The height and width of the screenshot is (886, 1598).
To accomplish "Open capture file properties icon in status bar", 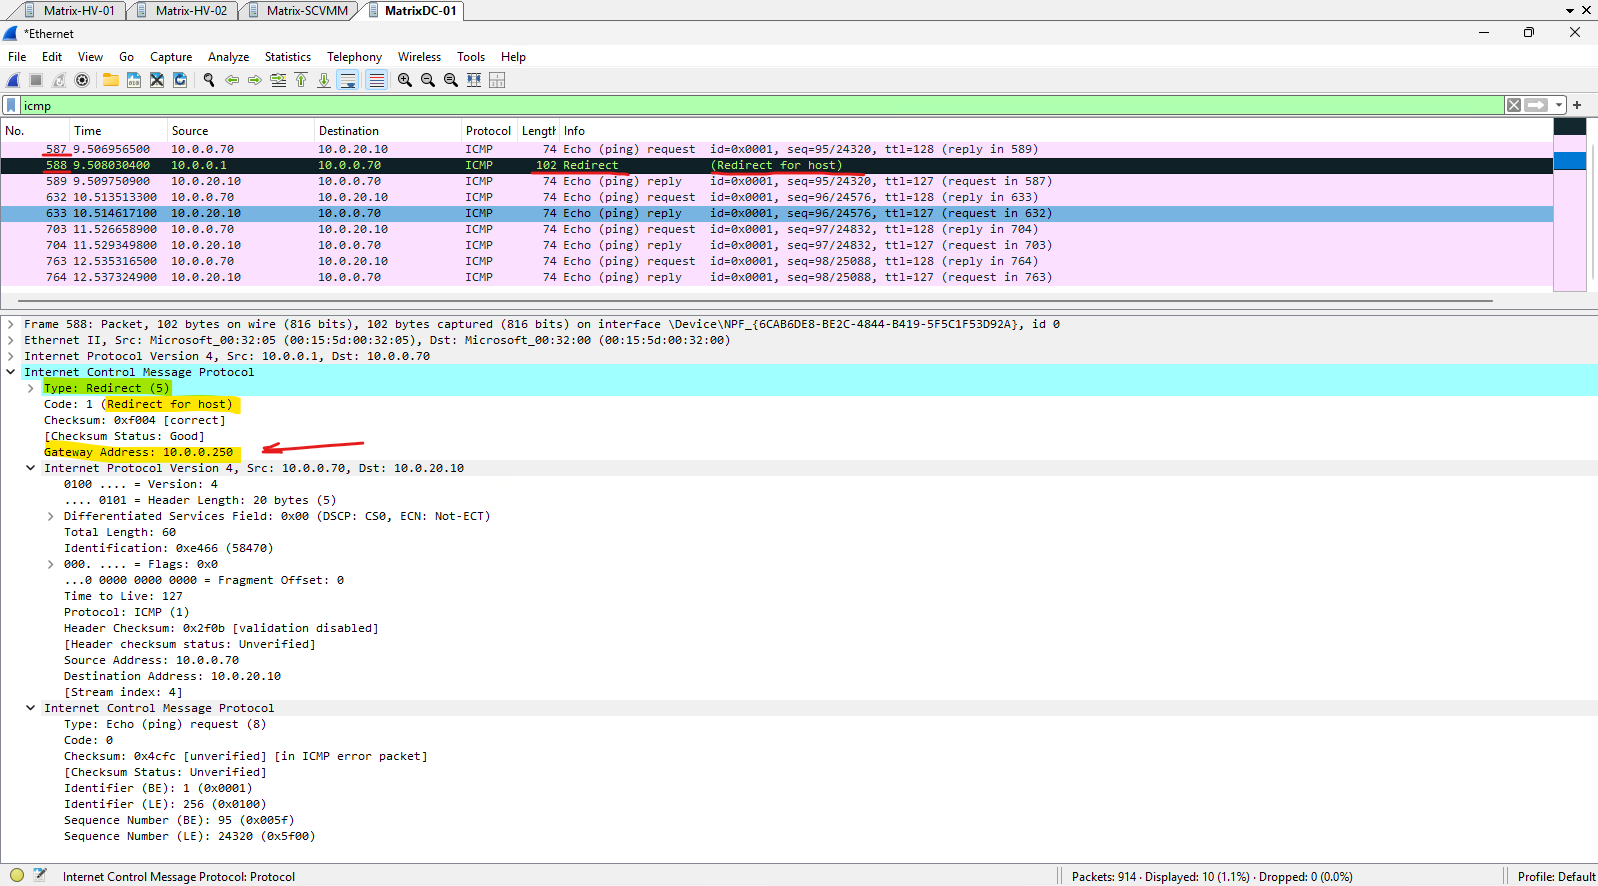I will pyautogui.click(x=40, y=875).
